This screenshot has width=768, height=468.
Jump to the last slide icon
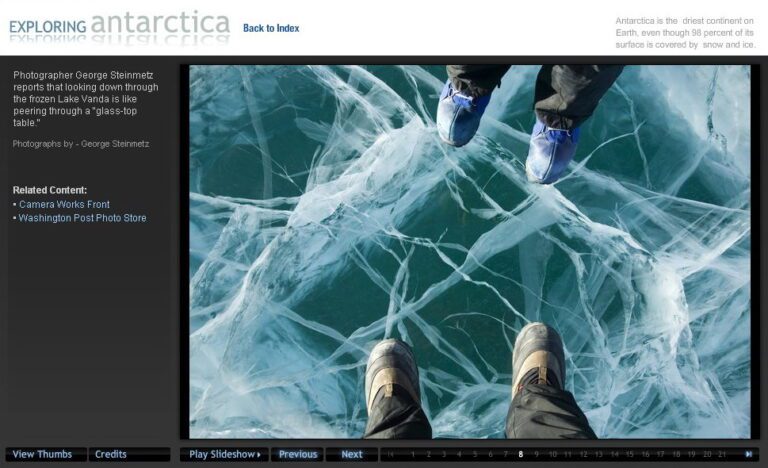[x=749, y=454]
